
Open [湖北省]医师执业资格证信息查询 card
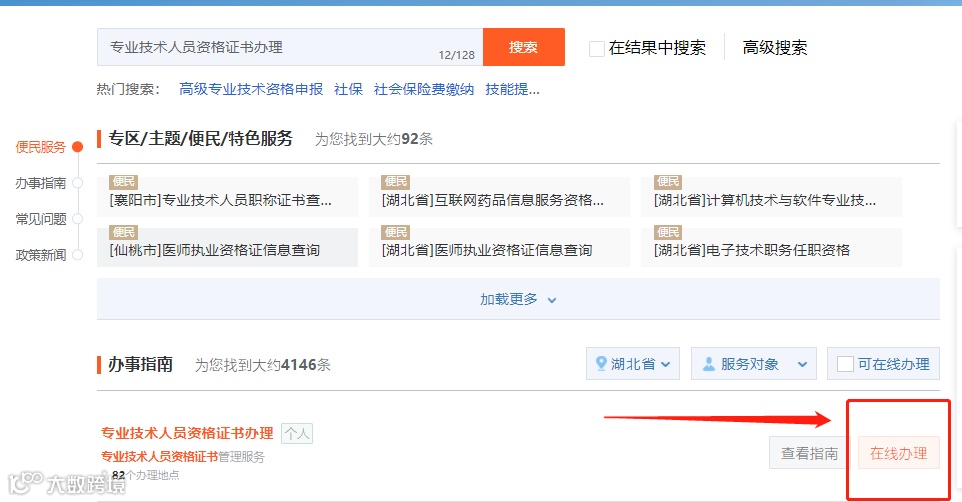499,247
